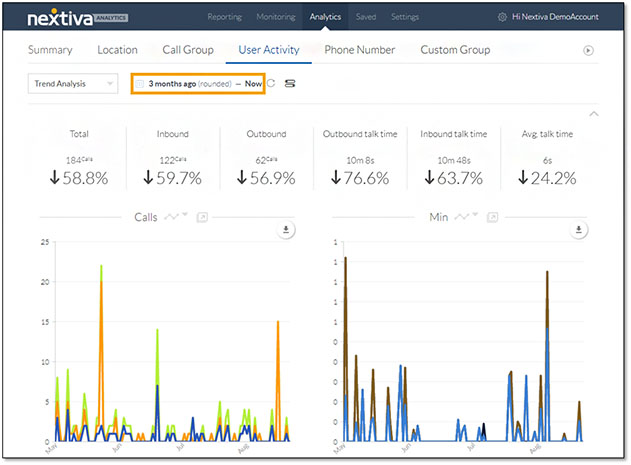631x465 pixels.
Task: Open the Monitoring menu
Action: [276, 17]
